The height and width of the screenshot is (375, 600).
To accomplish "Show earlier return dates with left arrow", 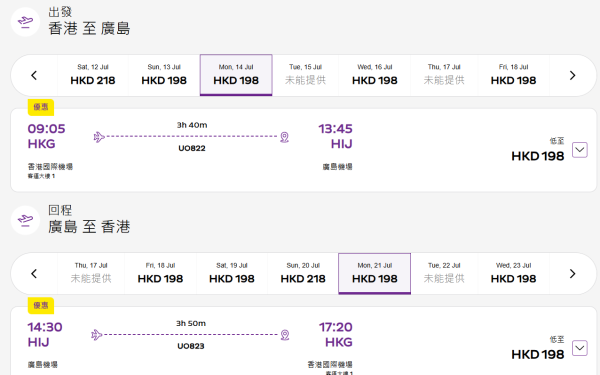I will (x=34, y=274).
